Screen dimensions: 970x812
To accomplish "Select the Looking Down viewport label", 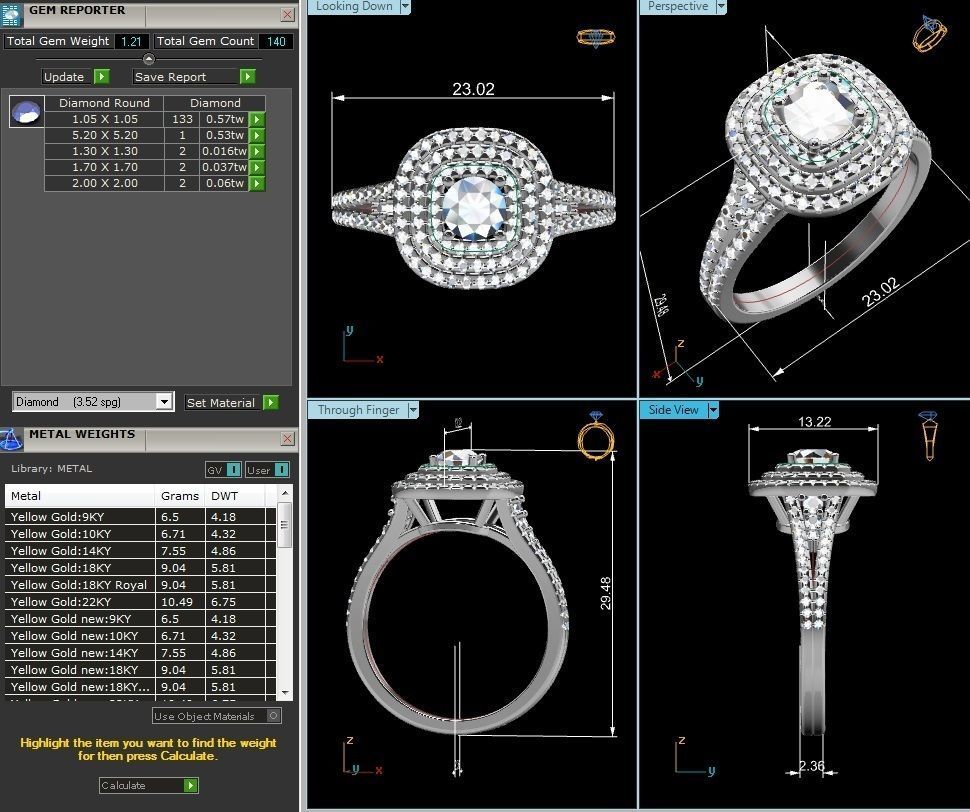I will [354, 6].
